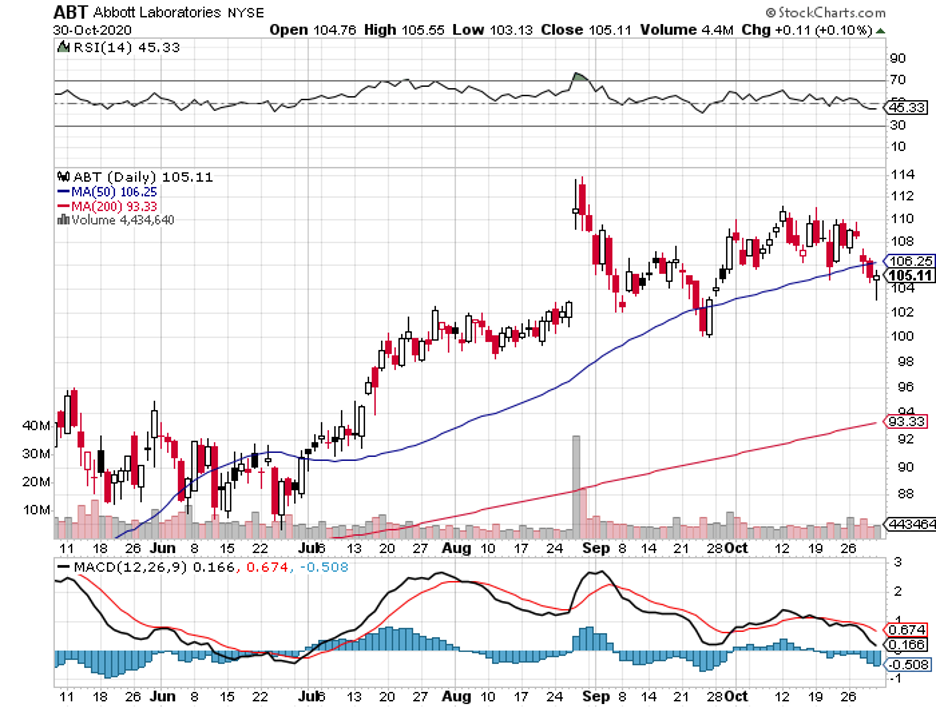Click Aug on the price chart date axis
Screen dimensions: 936x708
[x=457, y=548]
